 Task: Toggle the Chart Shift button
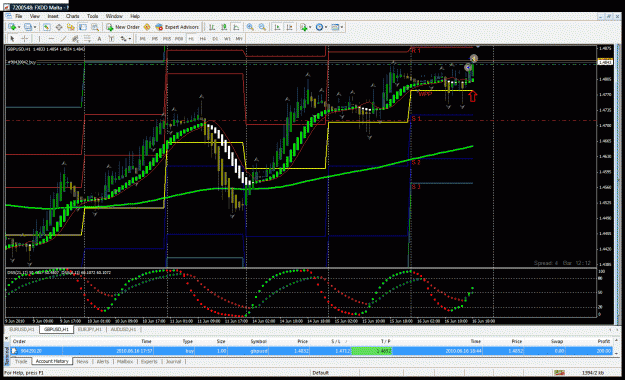(x=289, y=27)
